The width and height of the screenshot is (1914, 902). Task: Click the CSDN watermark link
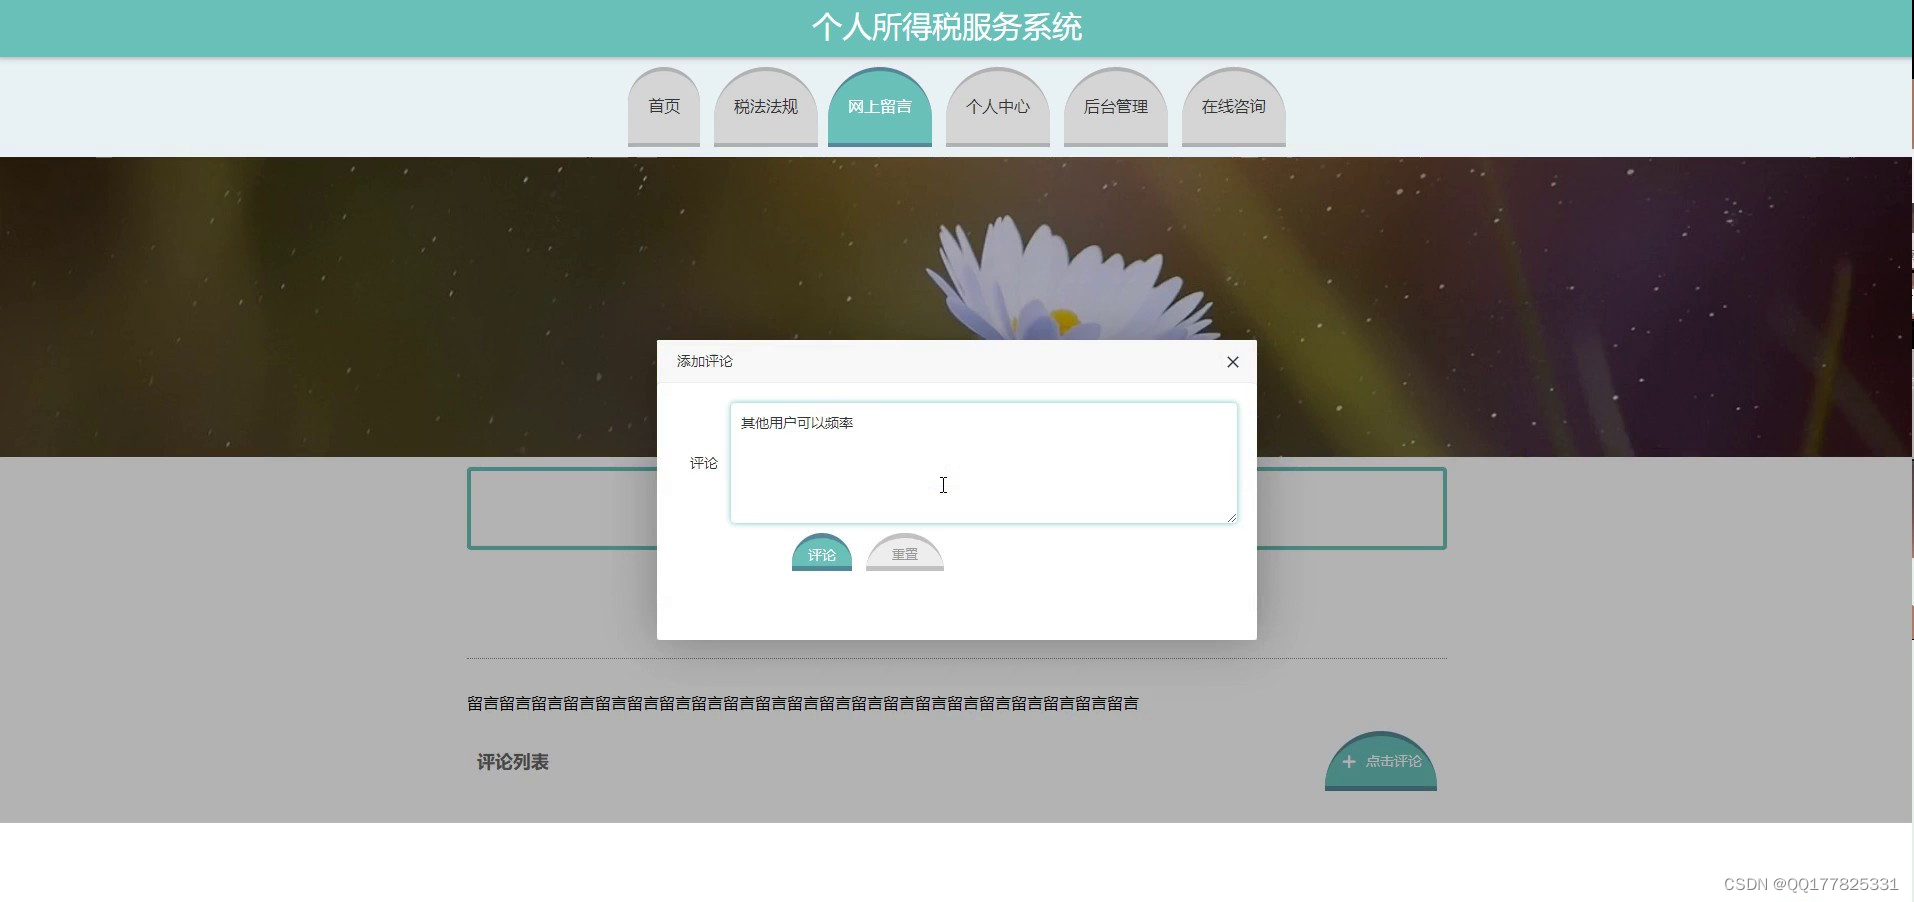(1811, 884)
